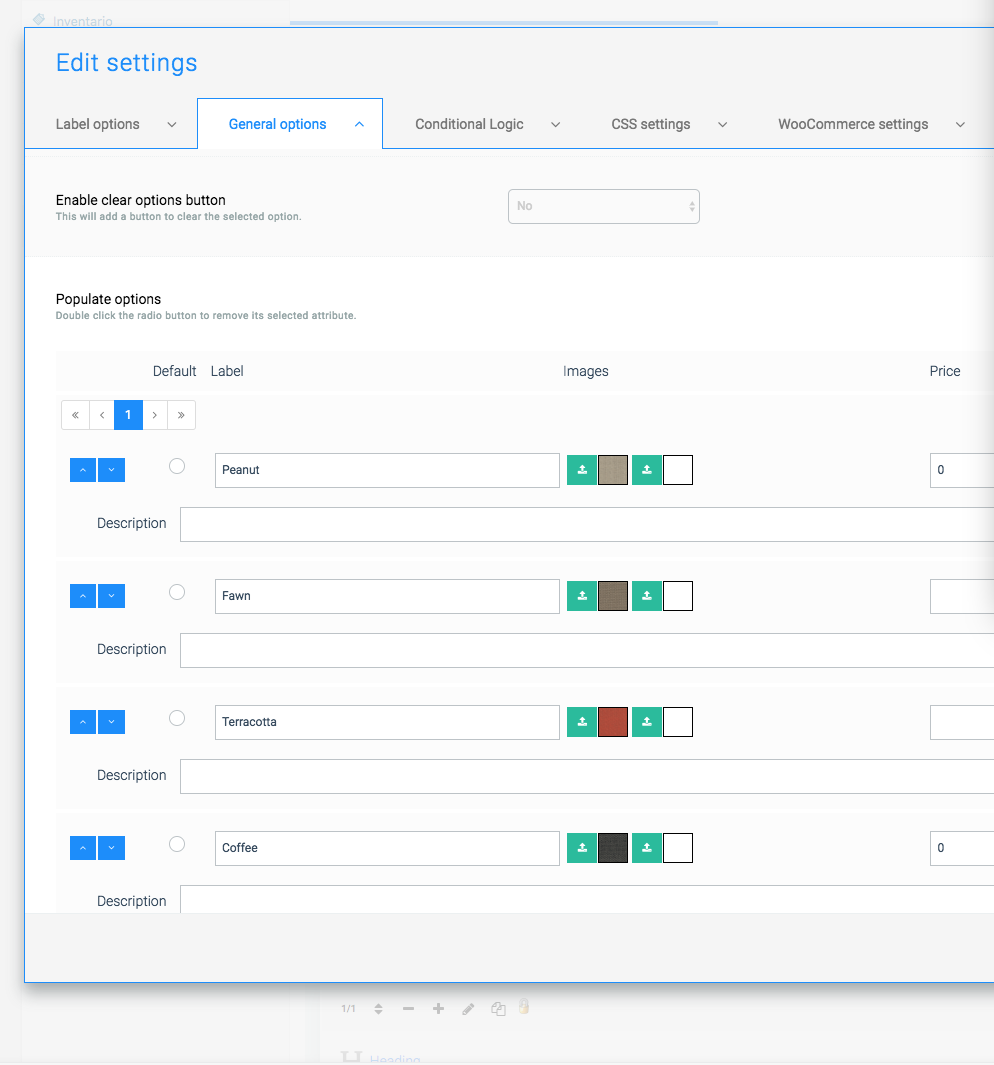This screenshot has width=994, height=1065.
Task: Click the second upload icon in Coffee row
Action: 647,848
